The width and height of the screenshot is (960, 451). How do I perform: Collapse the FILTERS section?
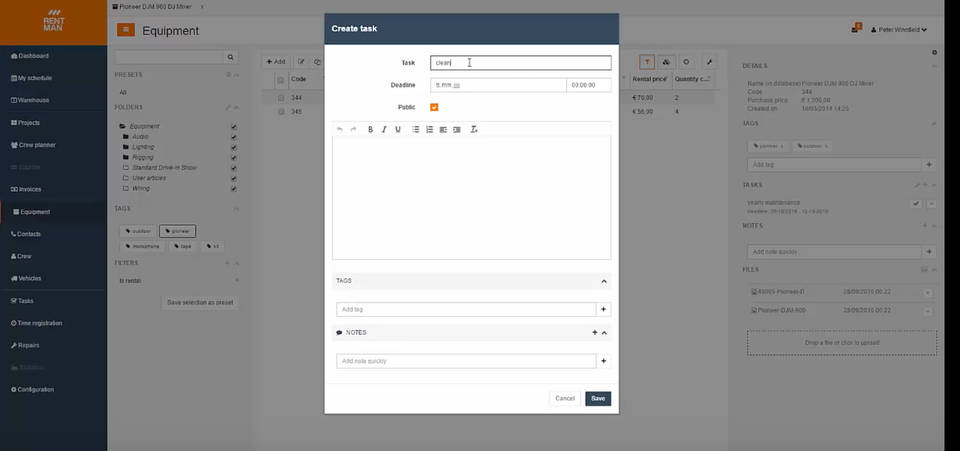236,263
